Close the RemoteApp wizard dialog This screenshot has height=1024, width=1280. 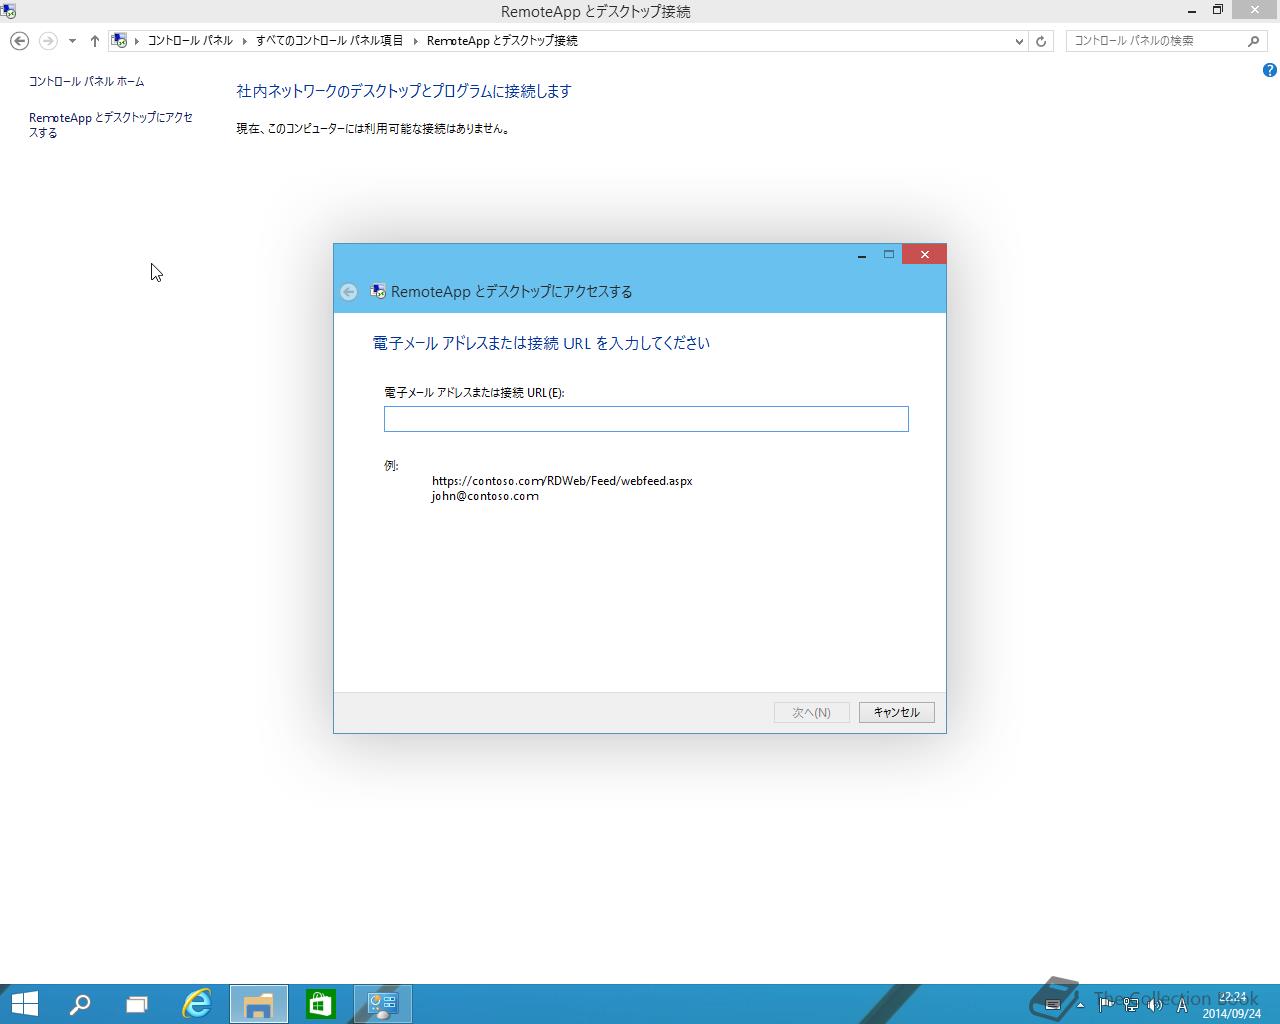924,255
